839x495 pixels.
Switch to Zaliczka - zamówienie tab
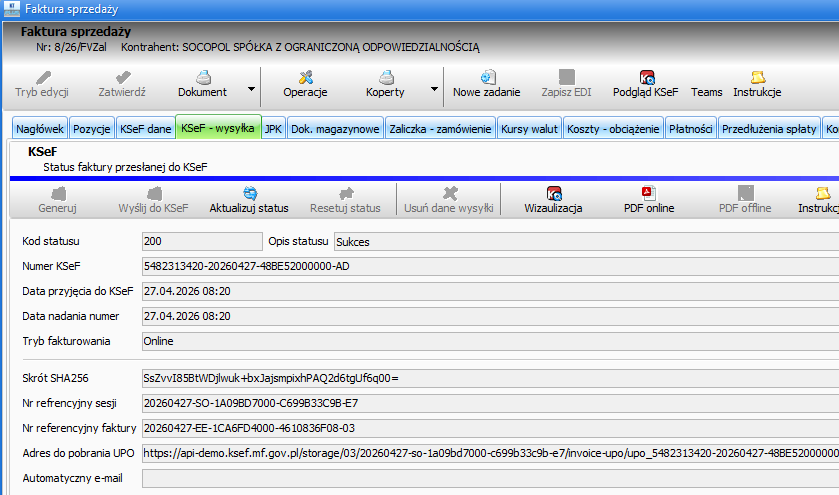point(440,128)
